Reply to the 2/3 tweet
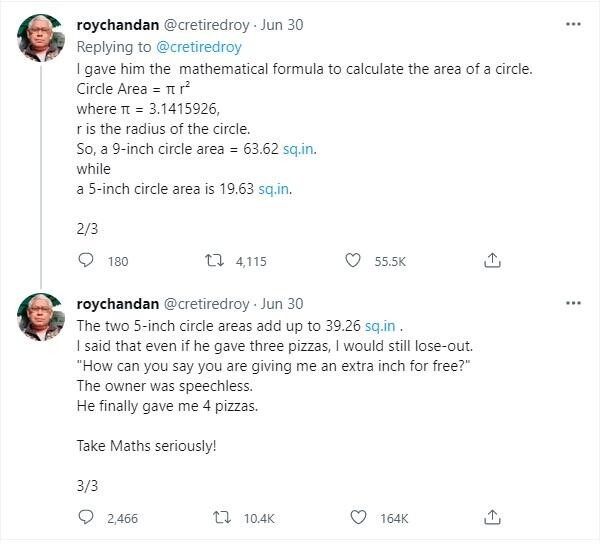The height and width of the screenshot is (546, 605). (86, 260)
